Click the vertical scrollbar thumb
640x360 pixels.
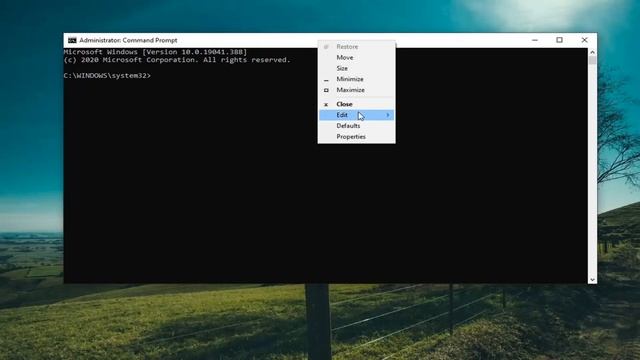pyautogui.click(x=592, y=60)
